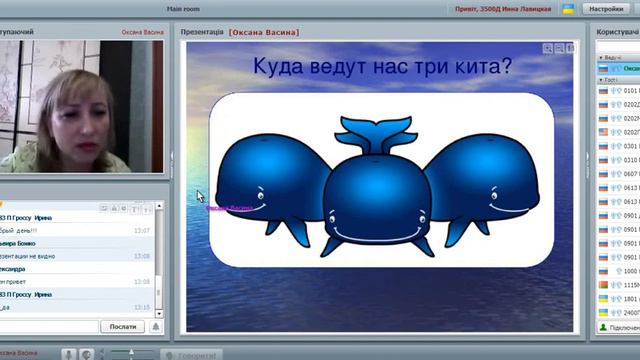640x360 pixels.
Task: Select guest row starting with 0301
Action: point(618,146)
